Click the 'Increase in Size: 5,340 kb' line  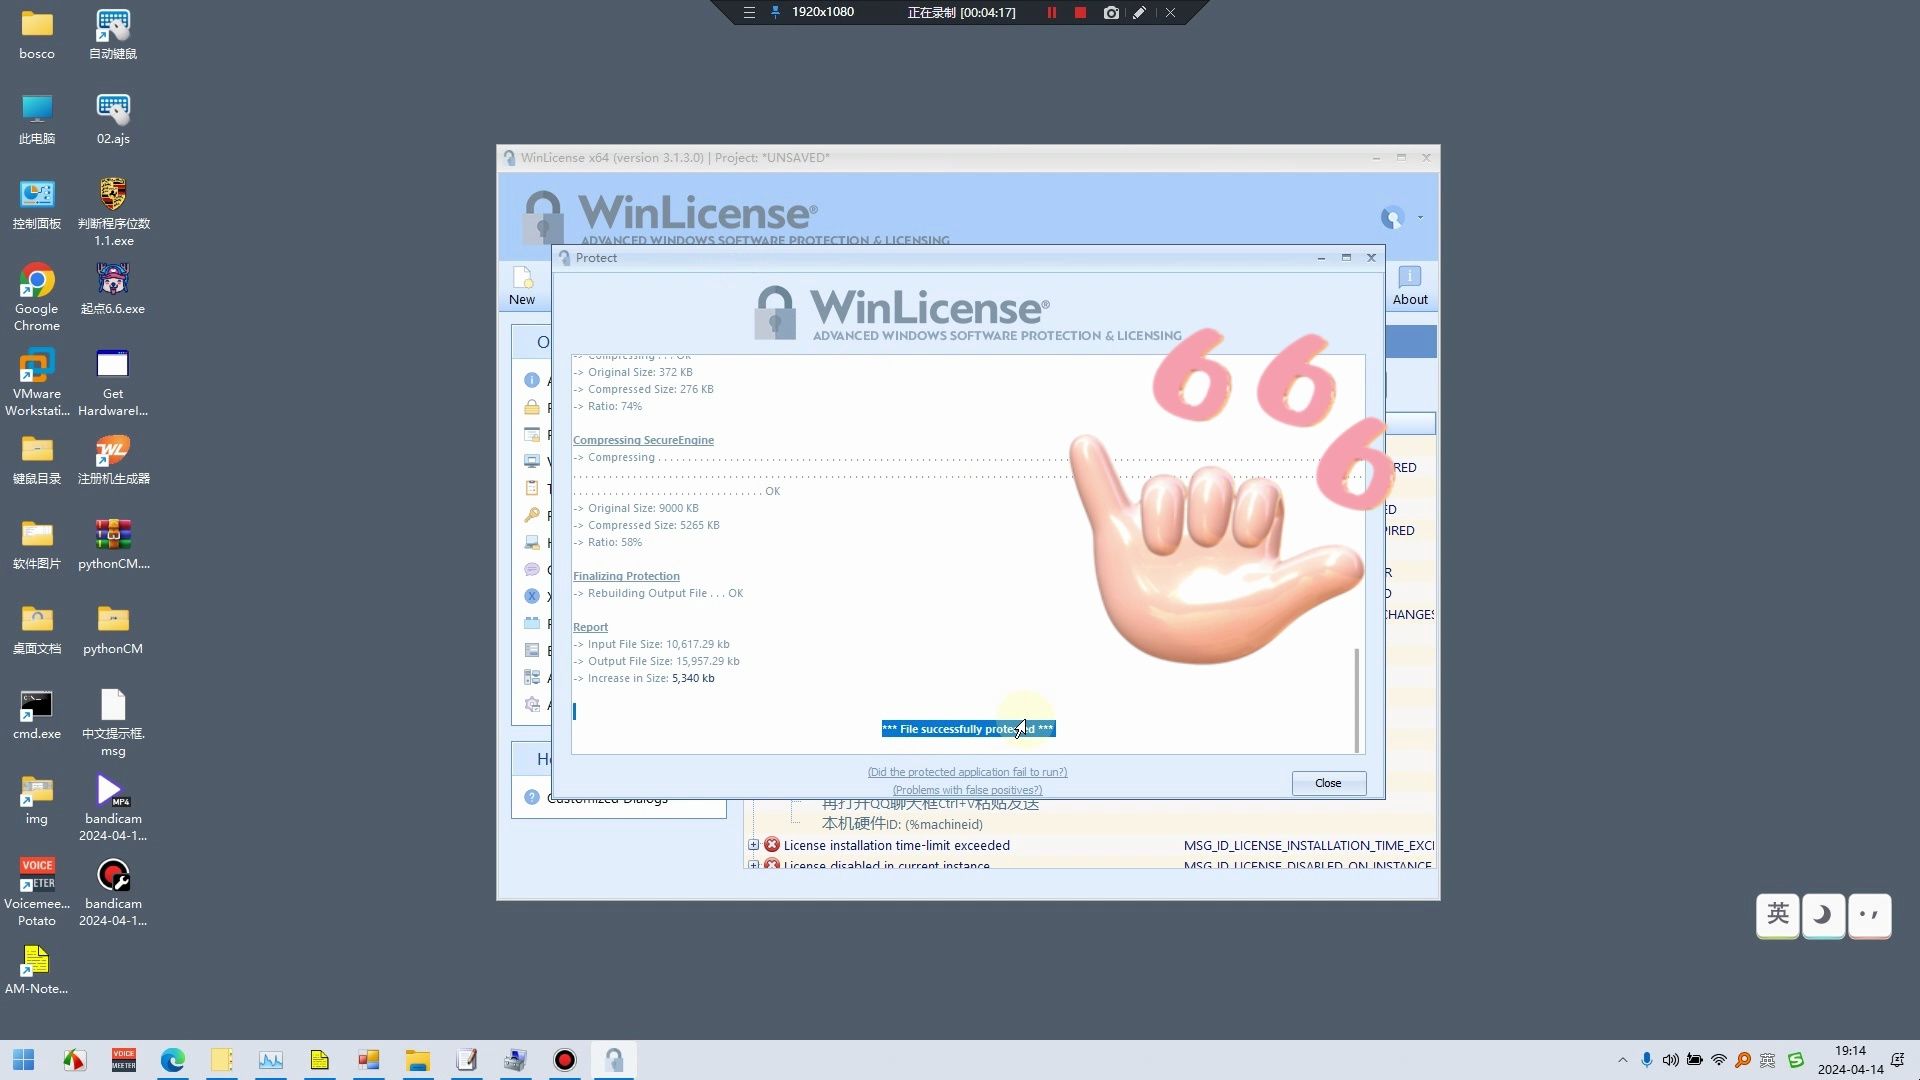(x=643, y=678)
